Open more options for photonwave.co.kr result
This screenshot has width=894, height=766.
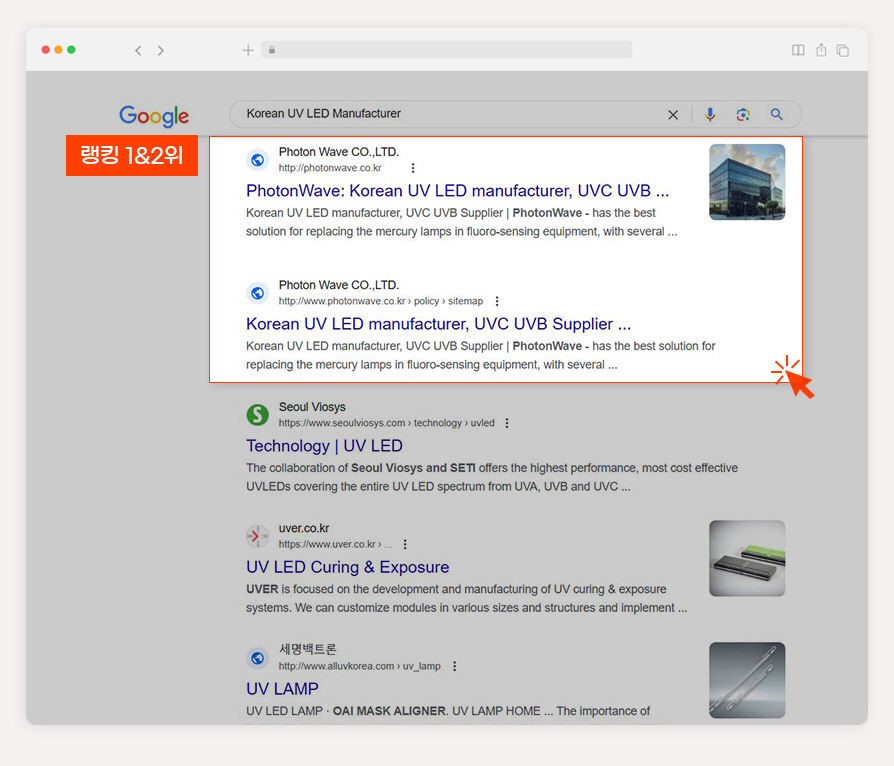[x=413, y=168]
